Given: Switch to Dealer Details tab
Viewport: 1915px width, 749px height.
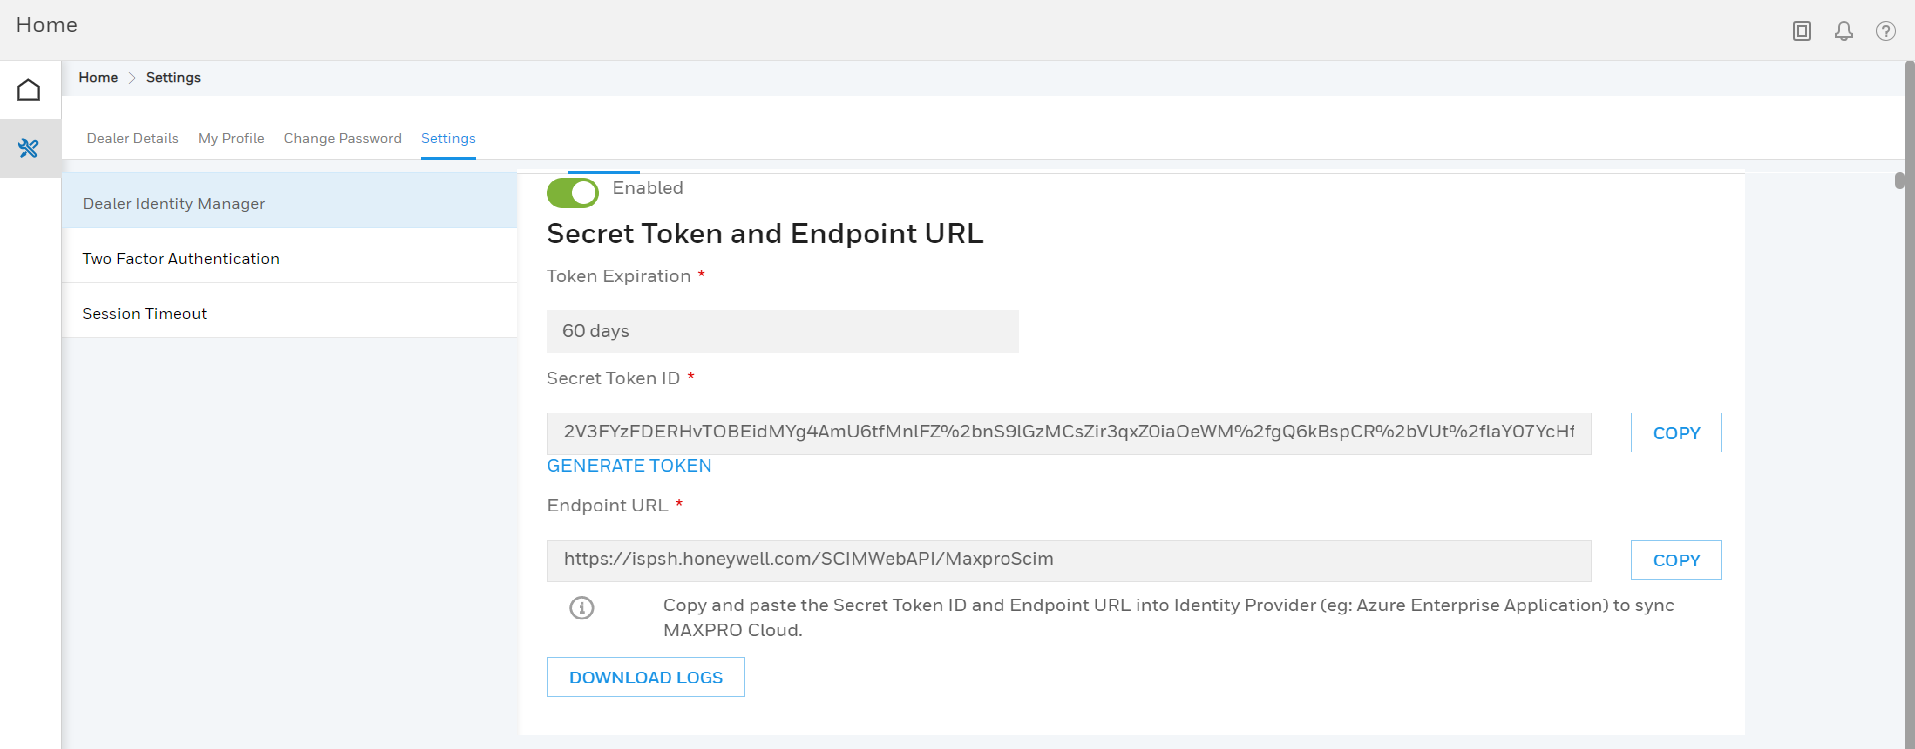Looking at the screenshot, I should pyautogui.click(x=133, y=138).
